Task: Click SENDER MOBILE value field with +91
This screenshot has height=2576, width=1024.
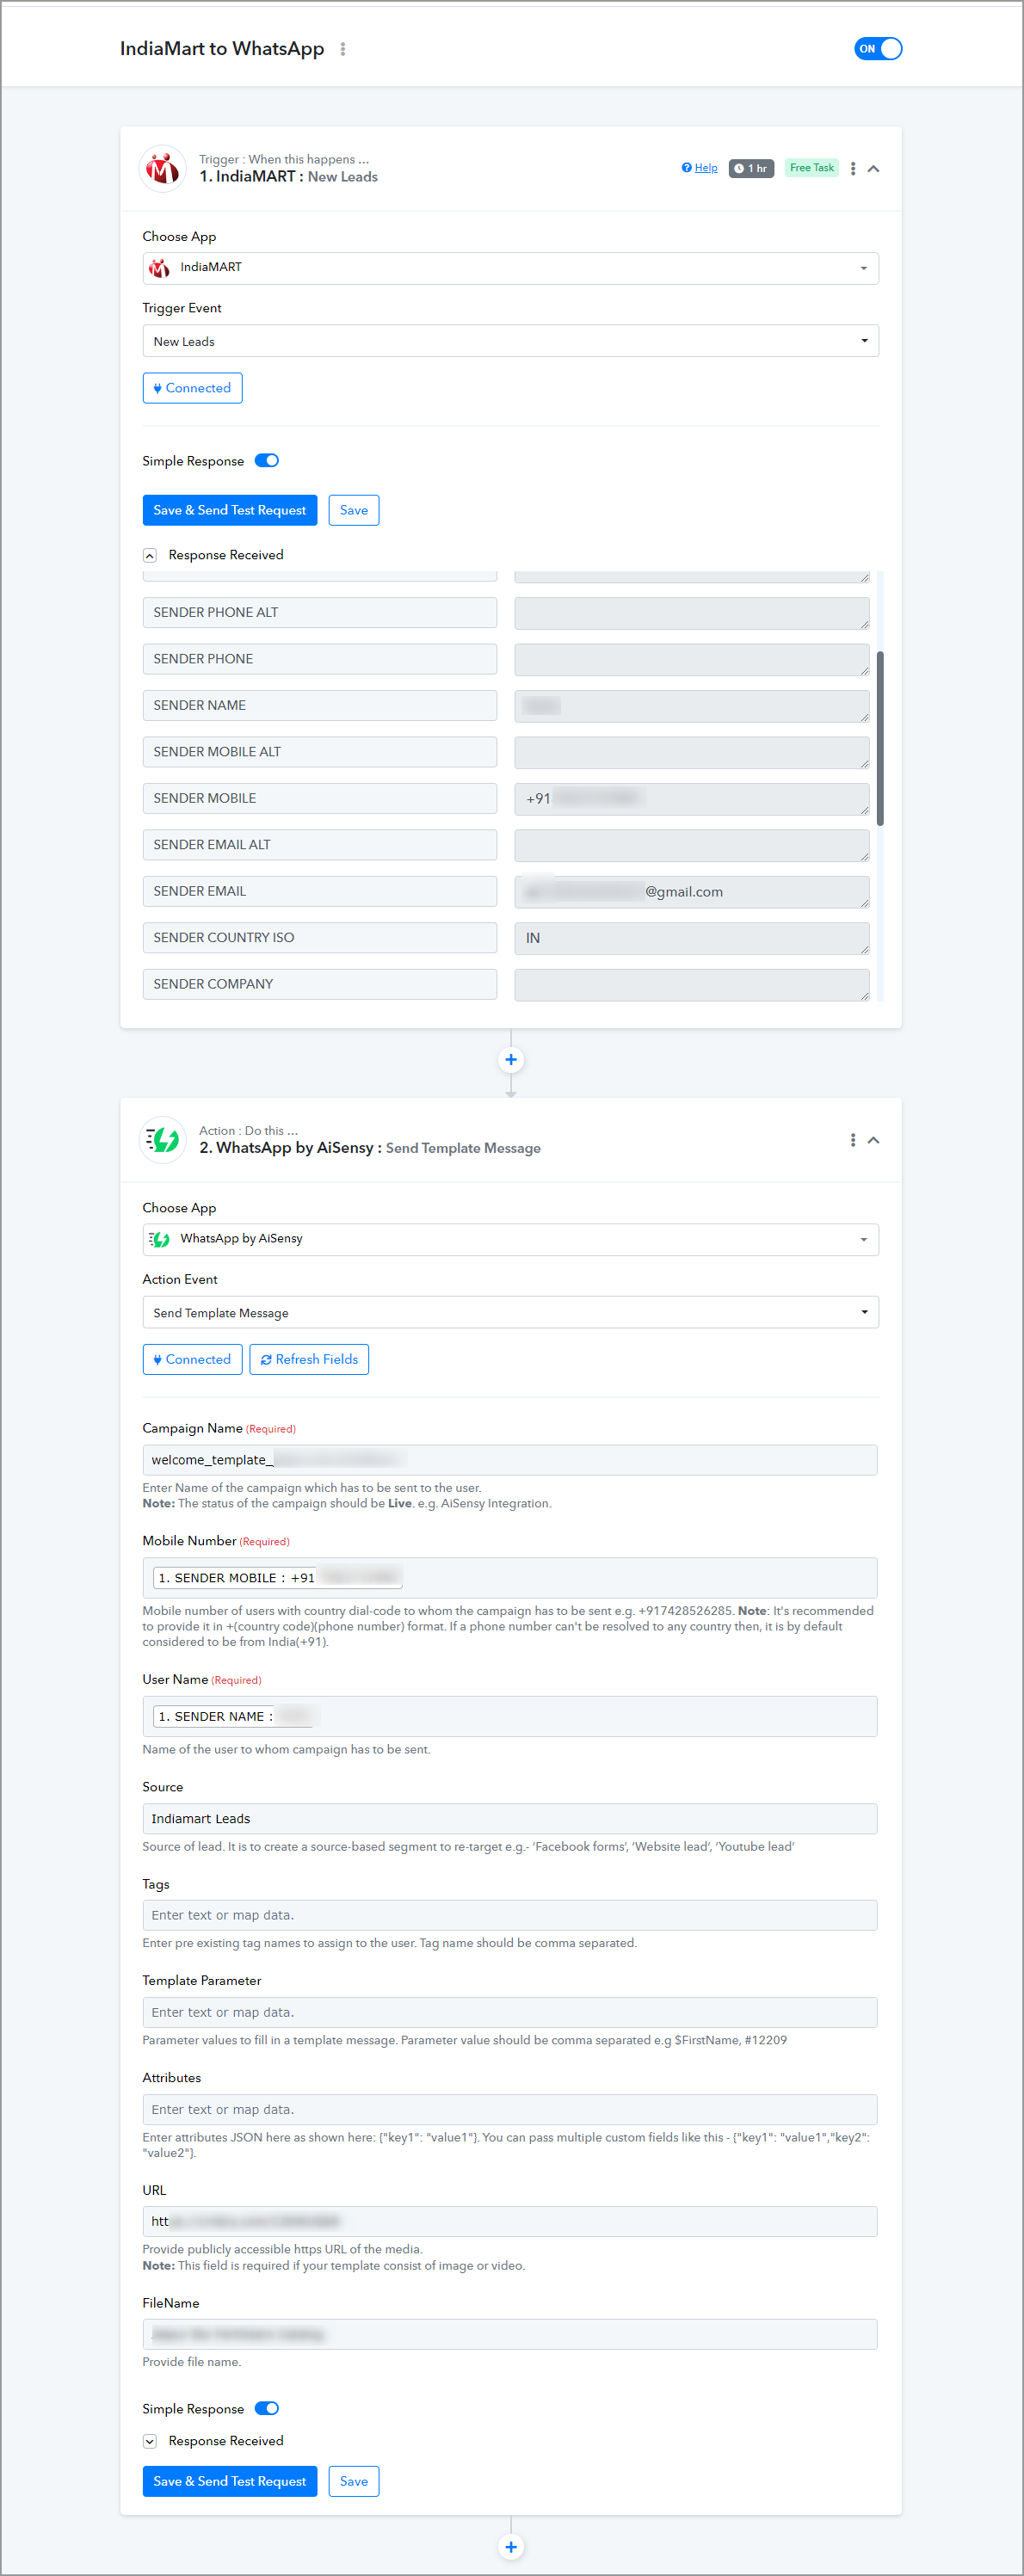Action: pos(691,799)
